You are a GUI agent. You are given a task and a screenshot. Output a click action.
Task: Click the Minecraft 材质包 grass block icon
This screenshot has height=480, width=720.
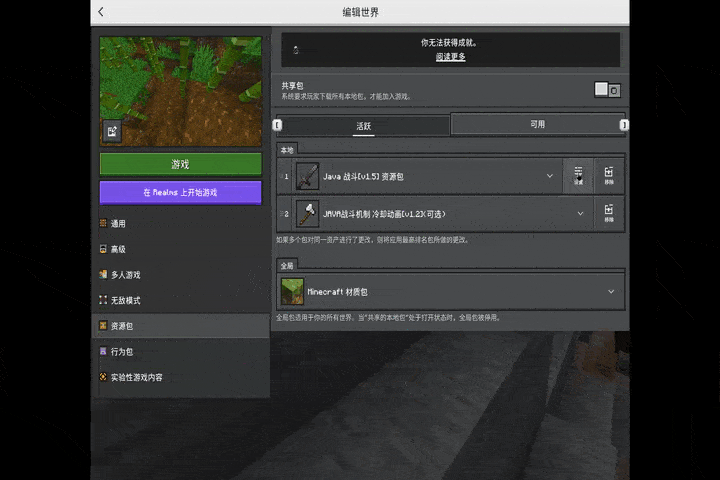tap(292, 291)
